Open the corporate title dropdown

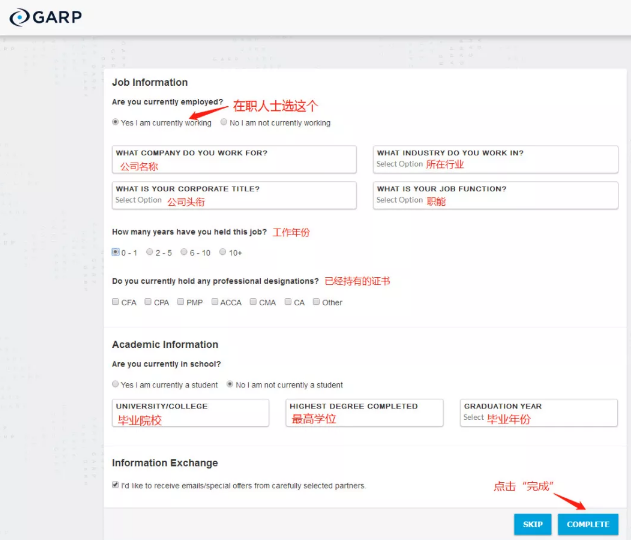coord(235,196)
